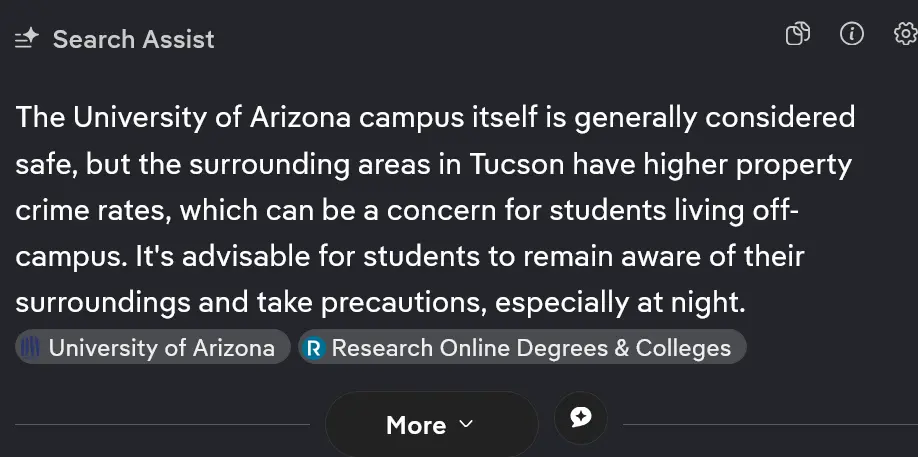This screenshot has width=918, height=457.
Task: Click the chat bubble follow-up icon
Action: click(581, 417)
